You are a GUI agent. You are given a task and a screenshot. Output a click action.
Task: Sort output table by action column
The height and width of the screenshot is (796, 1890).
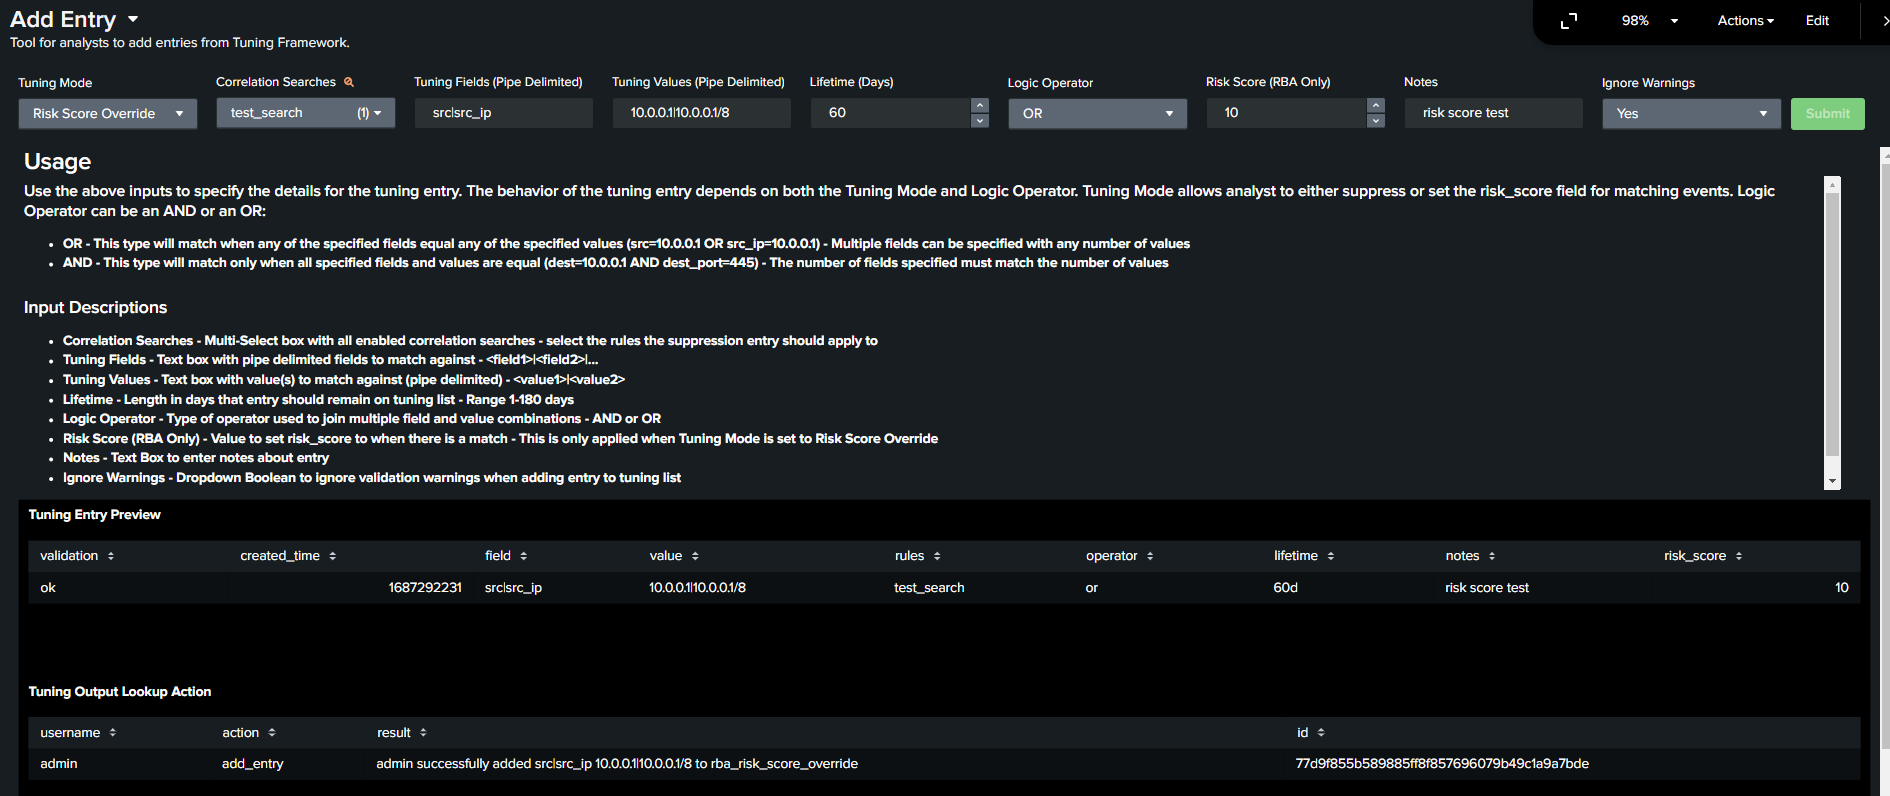249,733
